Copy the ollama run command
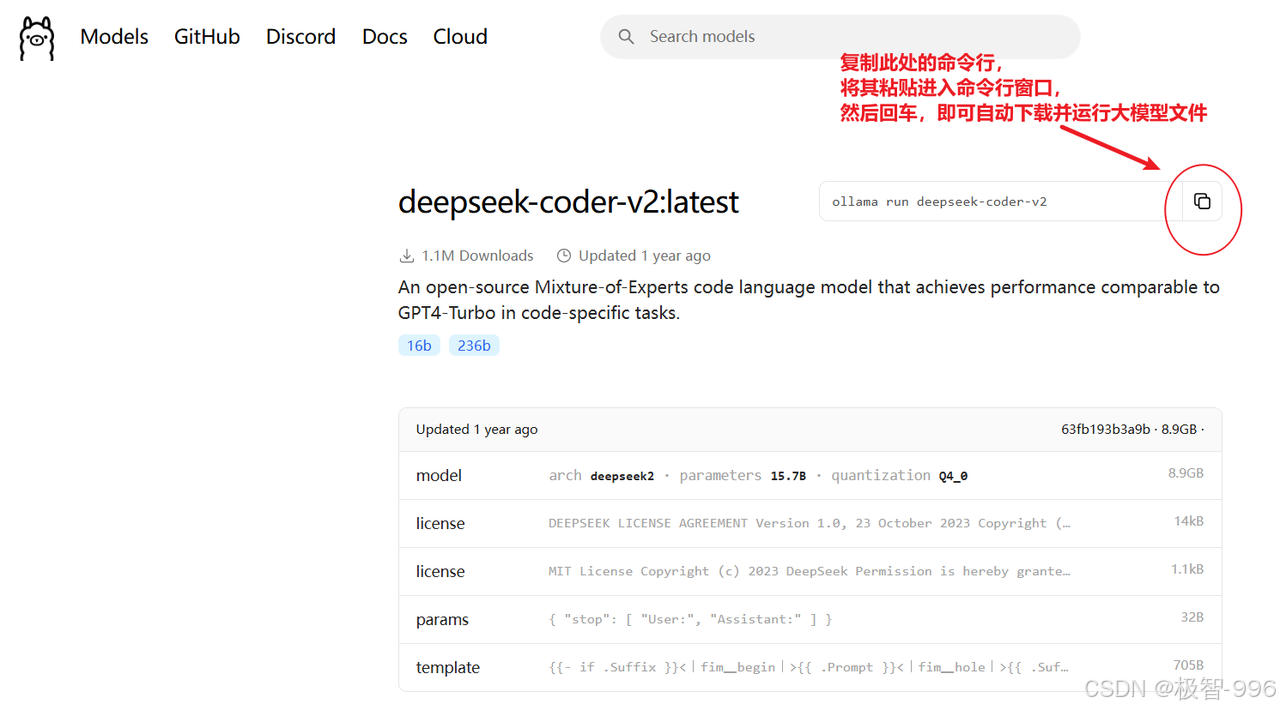The width and height of the screenshot is (1280, 710). pos(1202,201)
